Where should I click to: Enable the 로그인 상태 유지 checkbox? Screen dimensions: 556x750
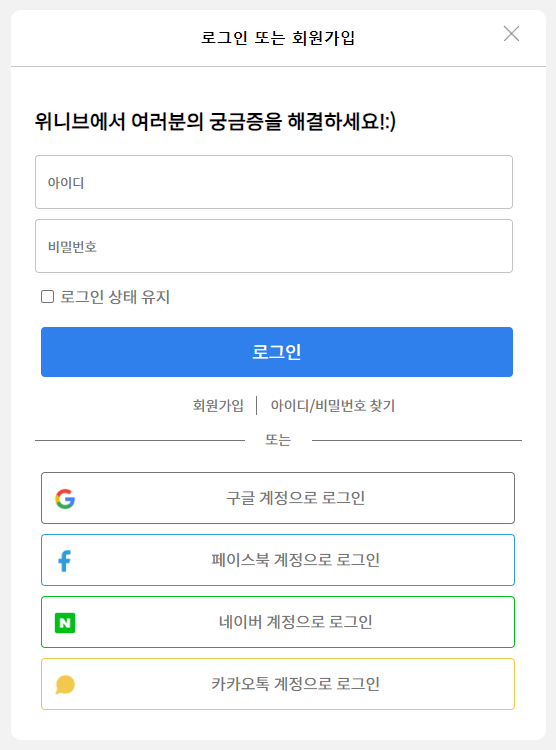(x=47, y=297)
